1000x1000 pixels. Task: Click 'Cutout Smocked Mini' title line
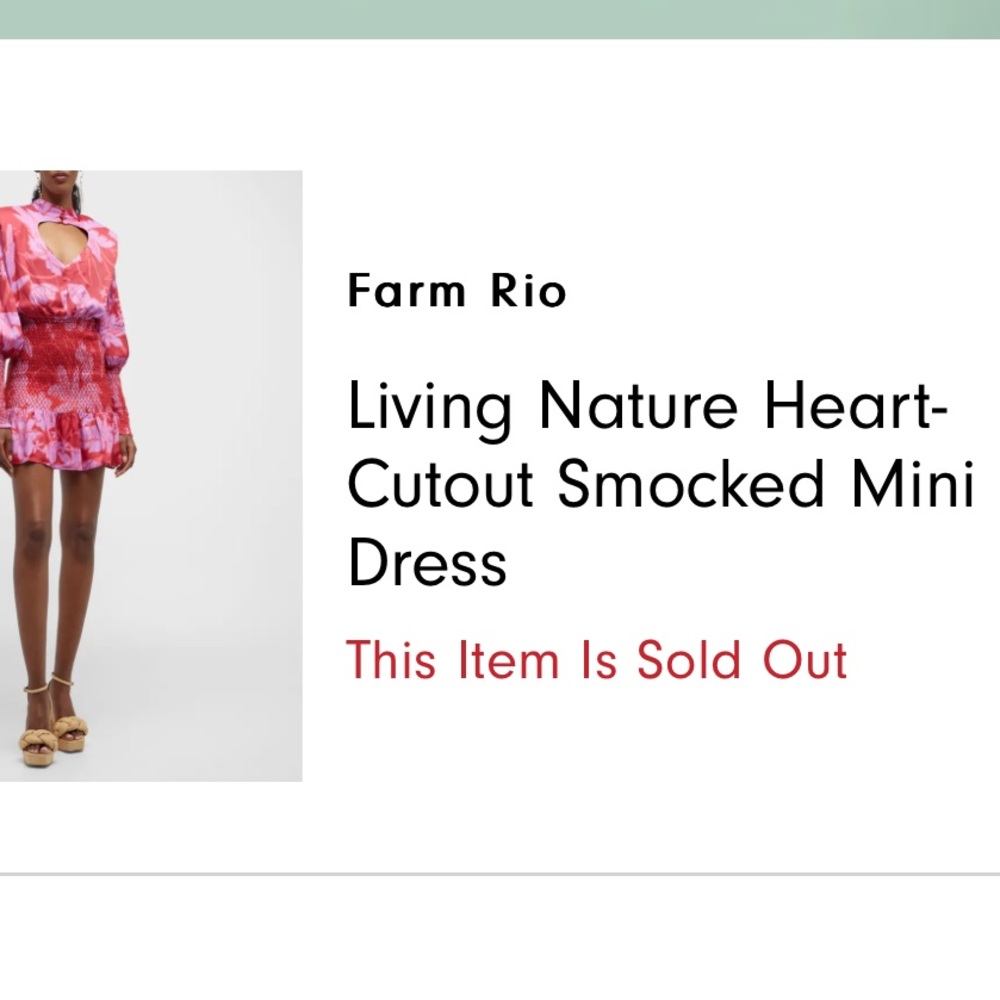coord(660,484)
